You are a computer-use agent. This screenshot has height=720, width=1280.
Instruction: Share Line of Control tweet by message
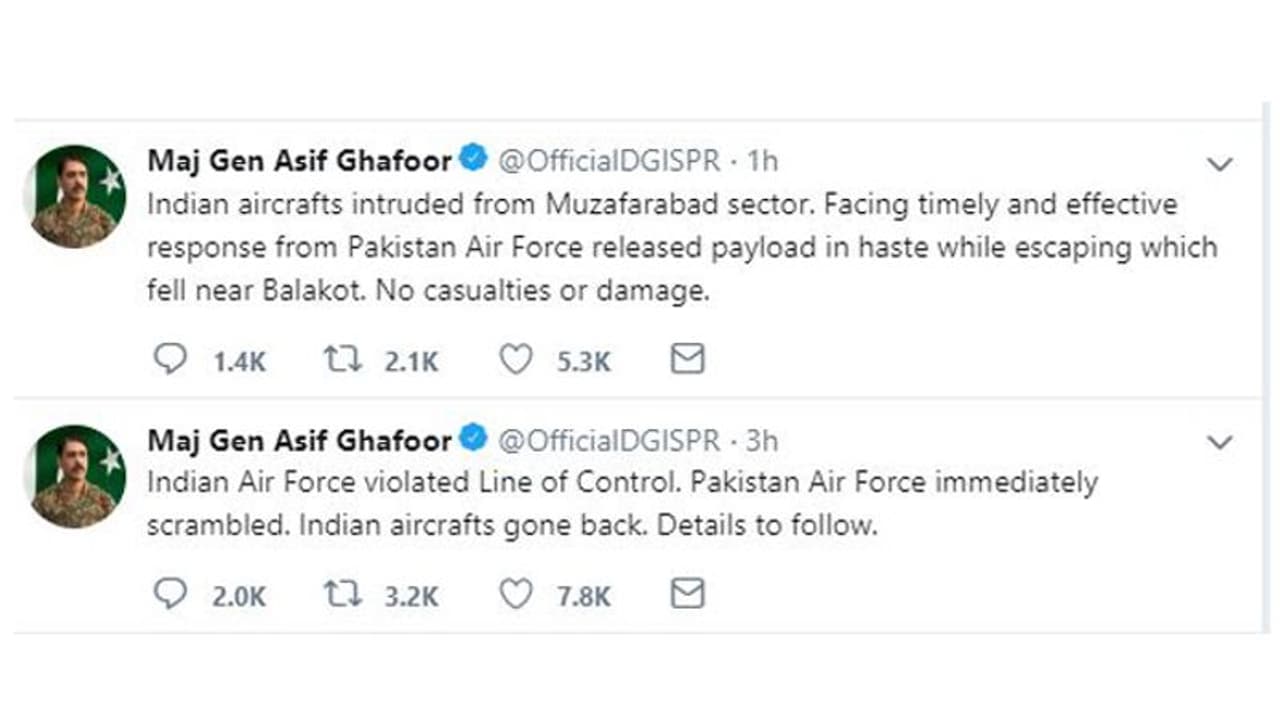click(687, 595)
